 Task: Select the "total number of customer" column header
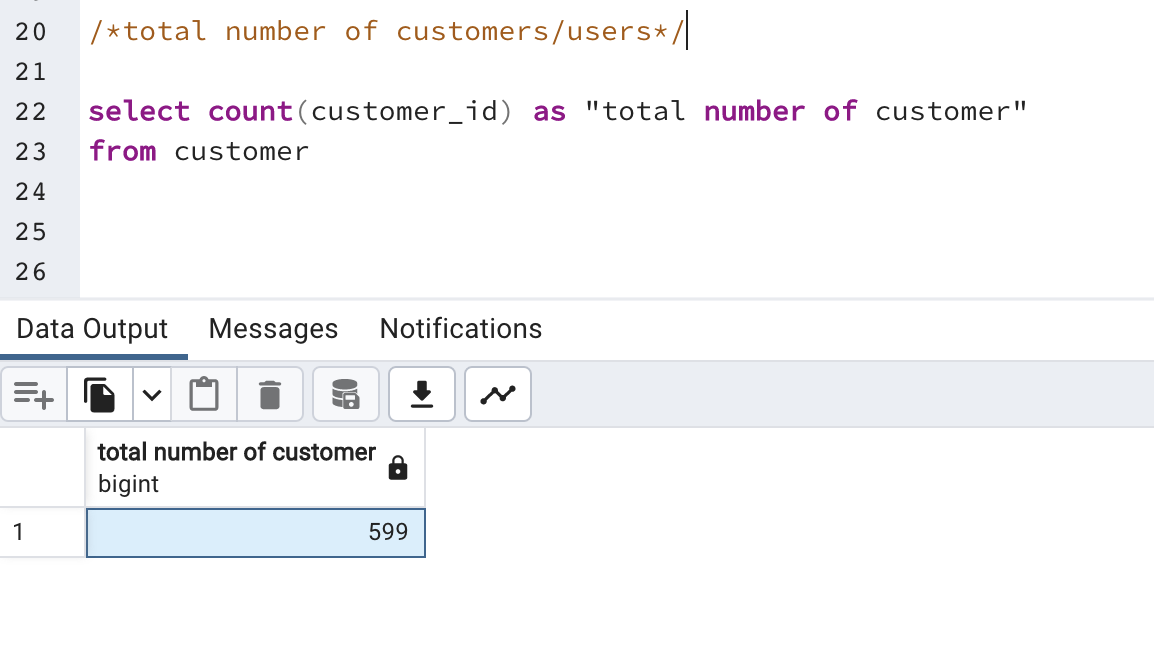236,453
